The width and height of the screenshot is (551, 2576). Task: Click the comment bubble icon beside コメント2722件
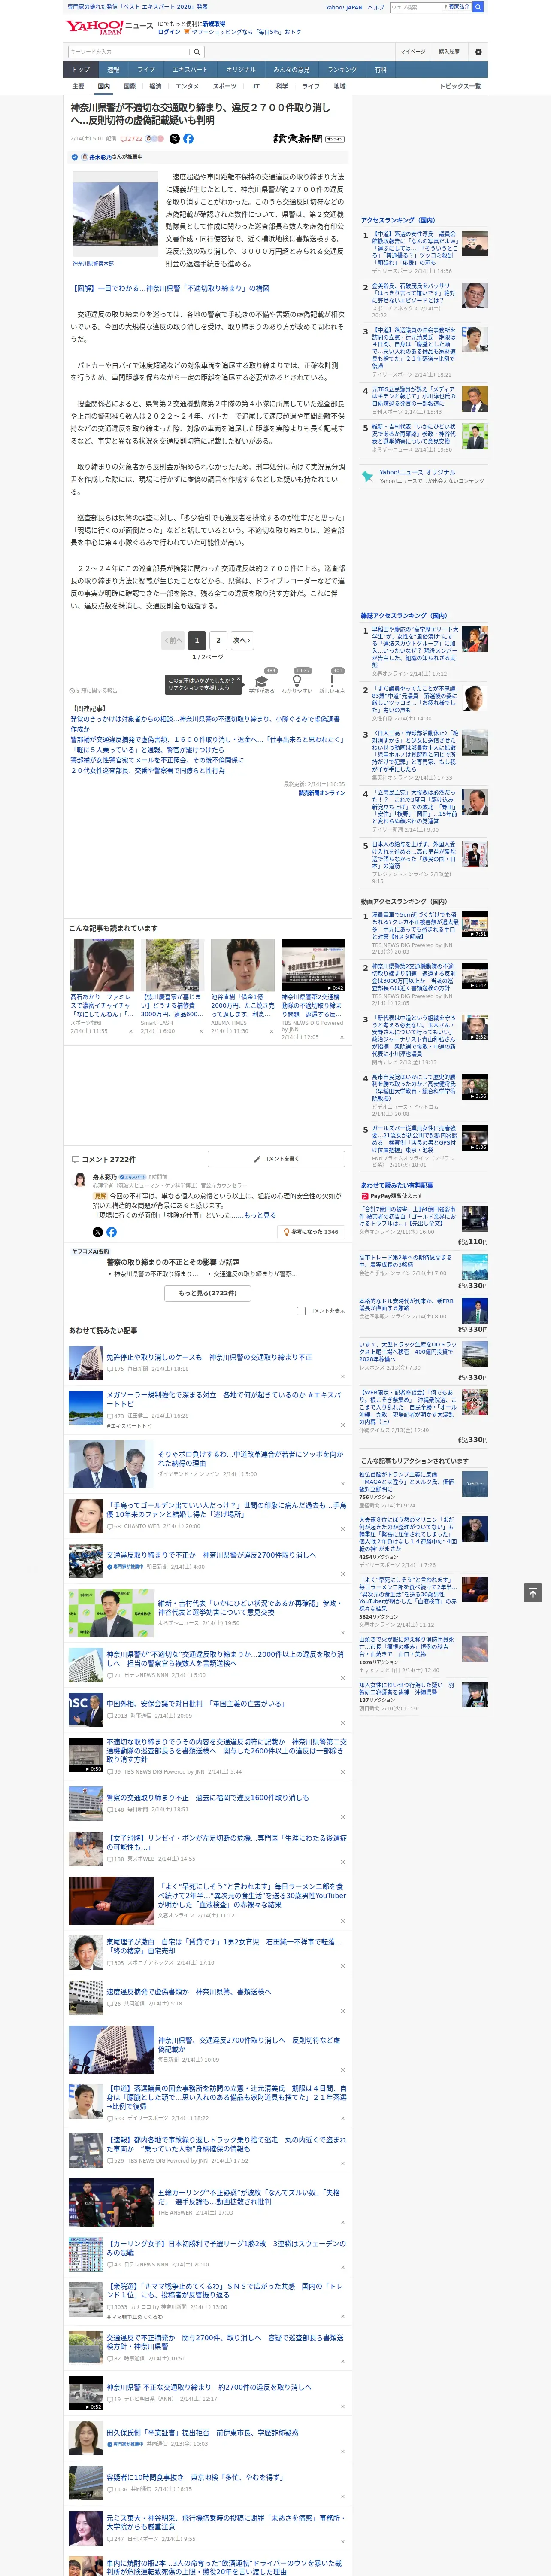click(75, 1159)
